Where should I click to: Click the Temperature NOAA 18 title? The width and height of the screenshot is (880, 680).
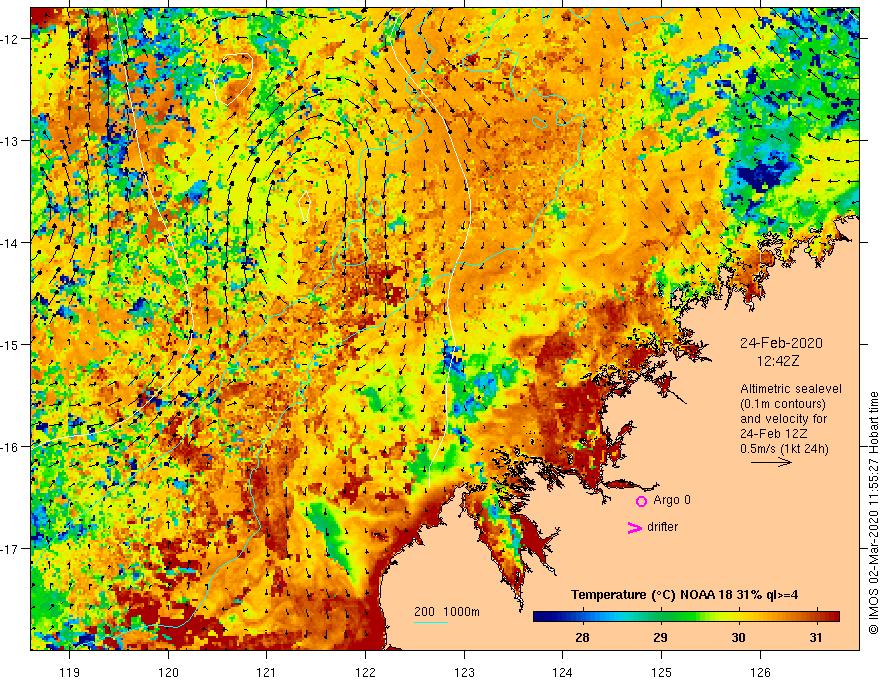click(684, 595)
